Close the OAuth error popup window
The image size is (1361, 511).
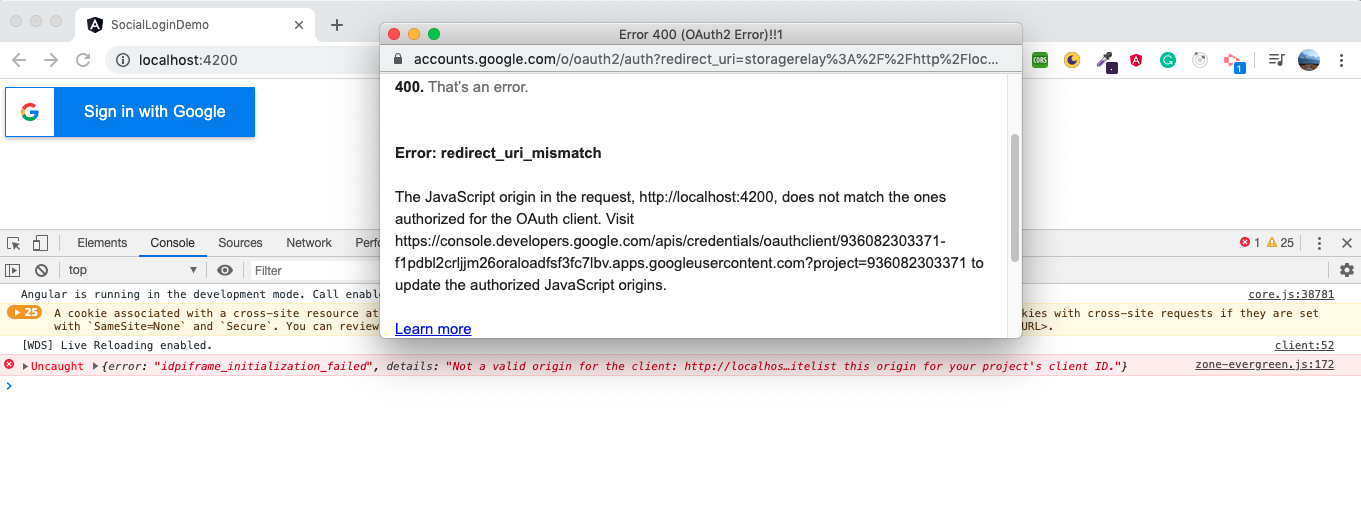pos(394,34)
